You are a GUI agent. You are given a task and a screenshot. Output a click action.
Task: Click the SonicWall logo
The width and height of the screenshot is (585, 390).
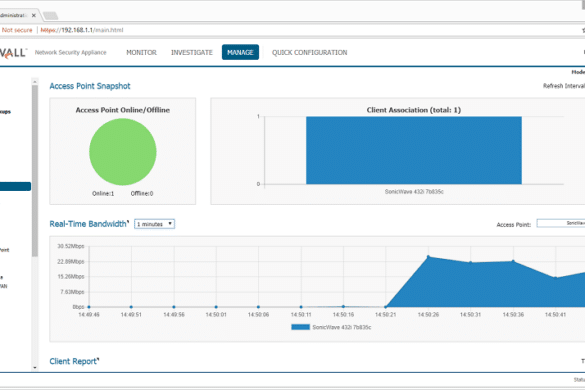coord(13,53)
